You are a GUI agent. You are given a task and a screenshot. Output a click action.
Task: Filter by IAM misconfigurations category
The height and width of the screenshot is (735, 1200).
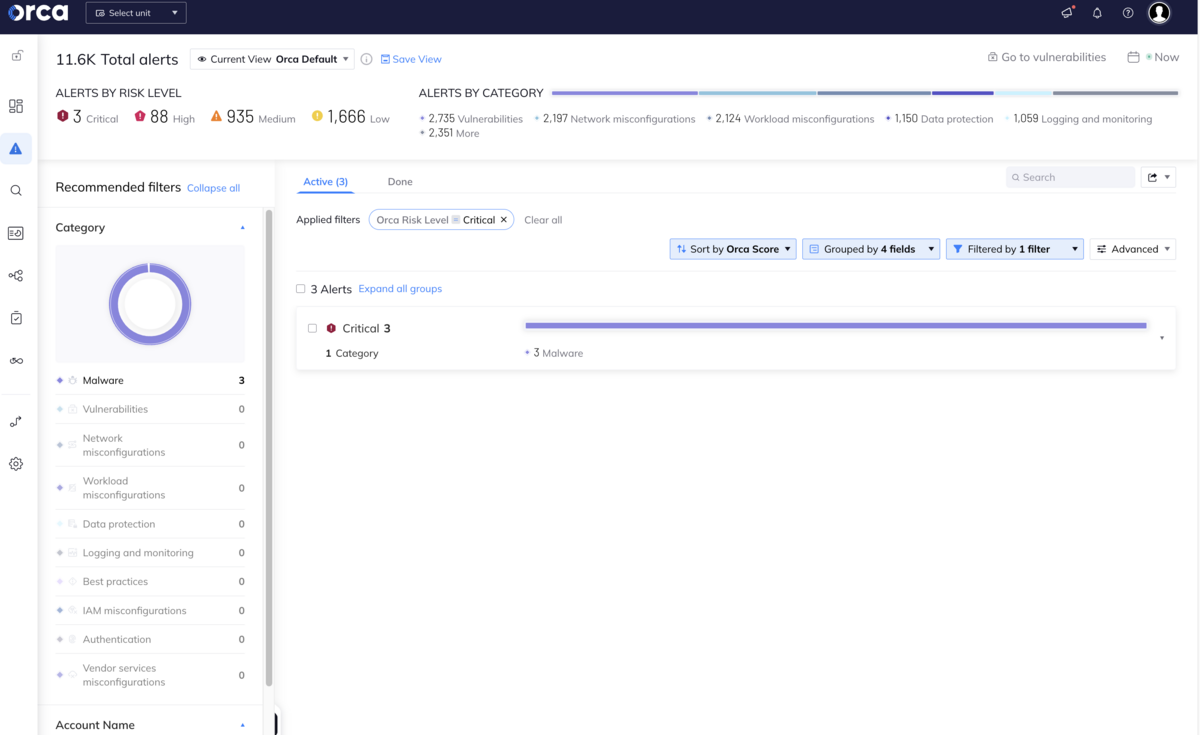150,611
